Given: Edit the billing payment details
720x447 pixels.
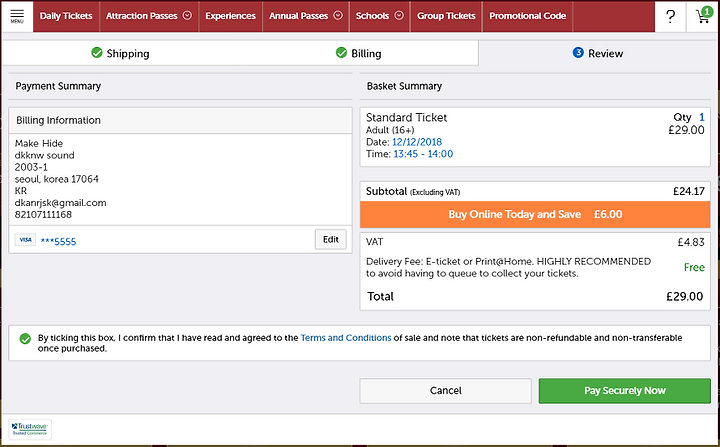Looking at the screenshot, I should point(331,239).
